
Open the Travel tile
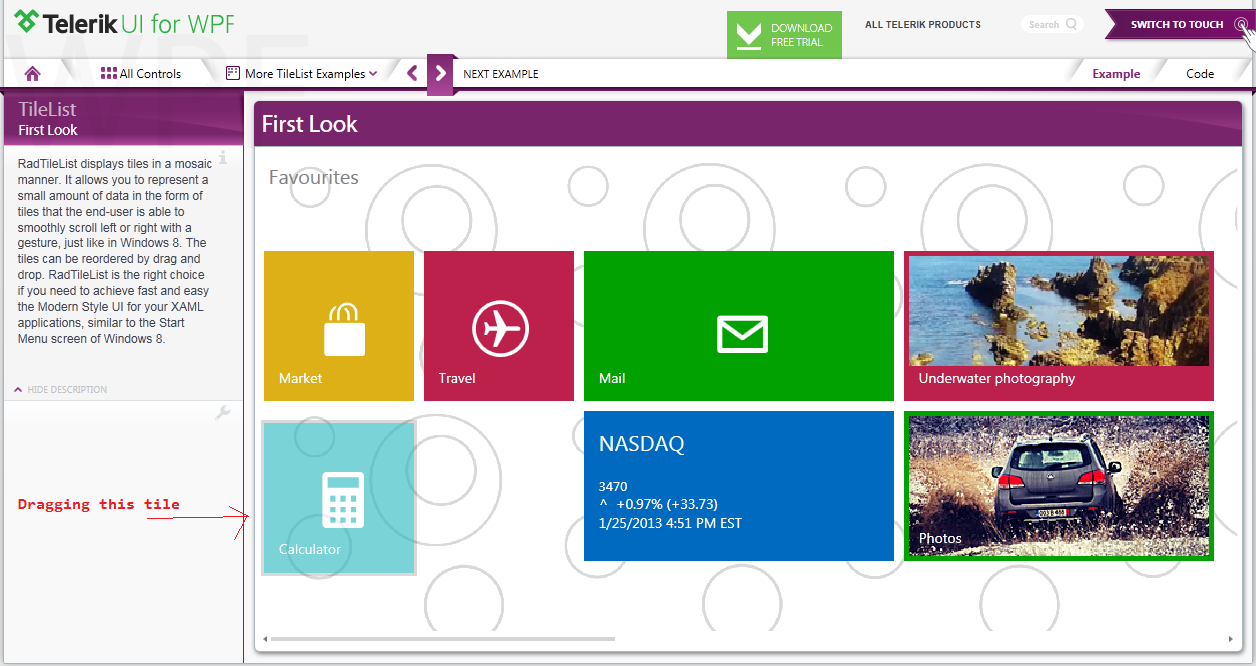click(x=499, y=326)
